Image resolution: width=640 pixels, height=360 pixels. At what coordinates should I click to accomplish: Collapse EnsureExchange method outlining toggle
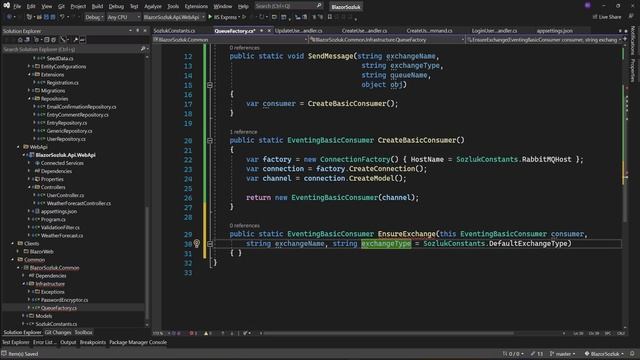(x=210, y=244)
